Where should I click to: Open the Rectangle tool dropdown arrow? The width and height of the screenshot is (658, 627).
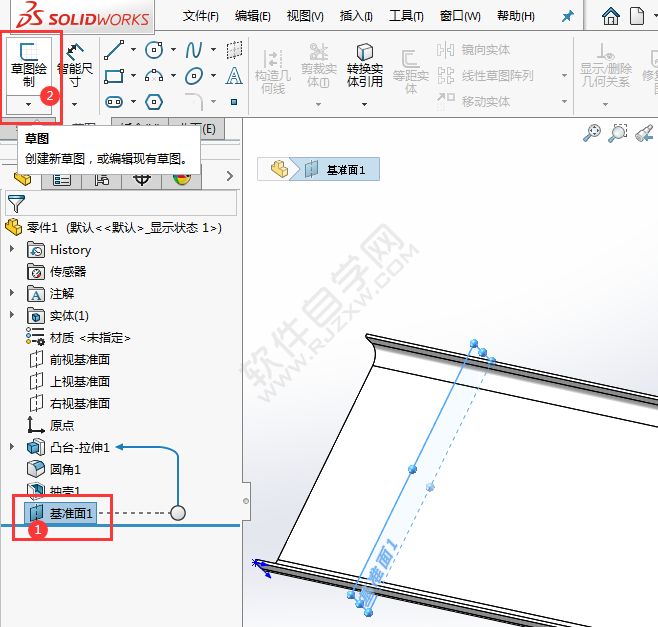(133, 76)
